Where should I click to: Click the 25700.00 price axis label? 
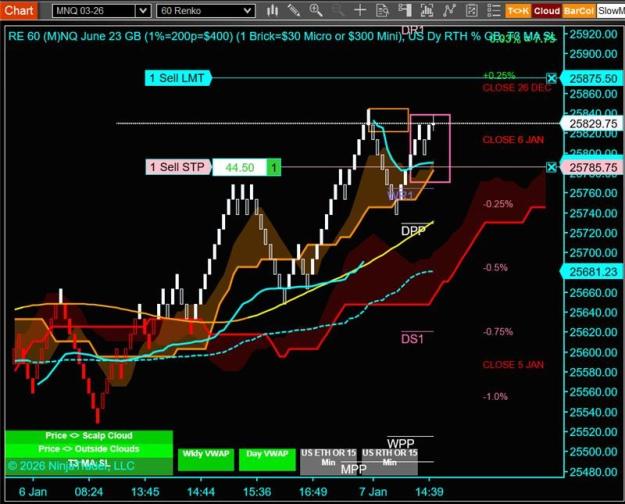593,253
